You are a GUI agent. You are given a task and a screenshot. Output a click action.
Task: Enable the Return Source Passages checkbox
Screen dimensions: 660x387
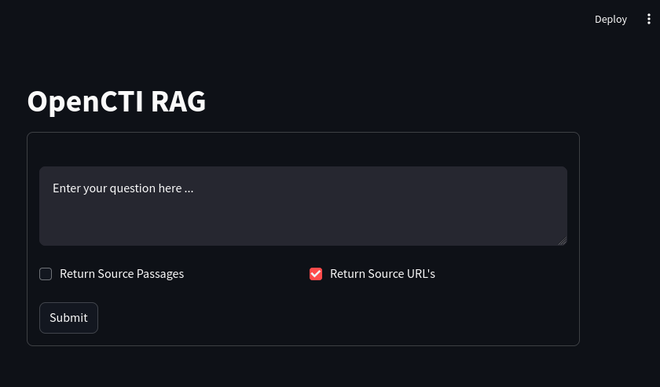pyautogui.click(x=45, y=274)
